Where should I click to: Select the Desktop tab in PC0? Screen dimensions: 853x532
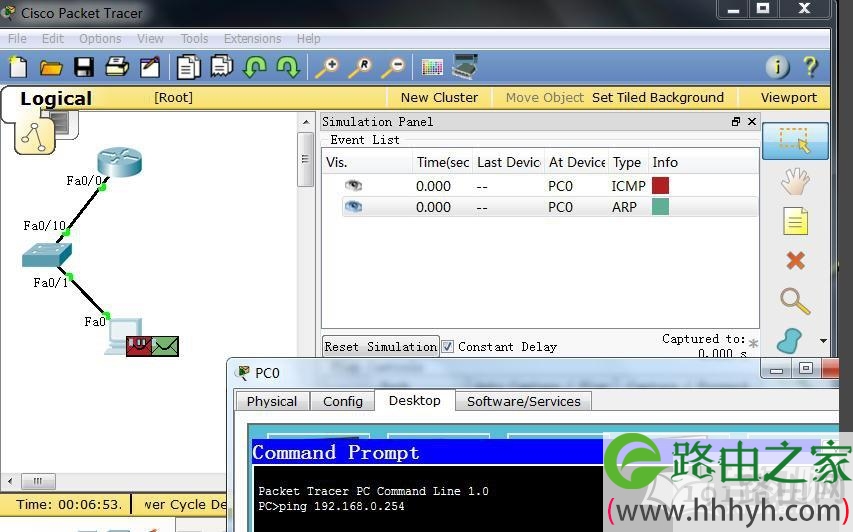coord(415,400)
